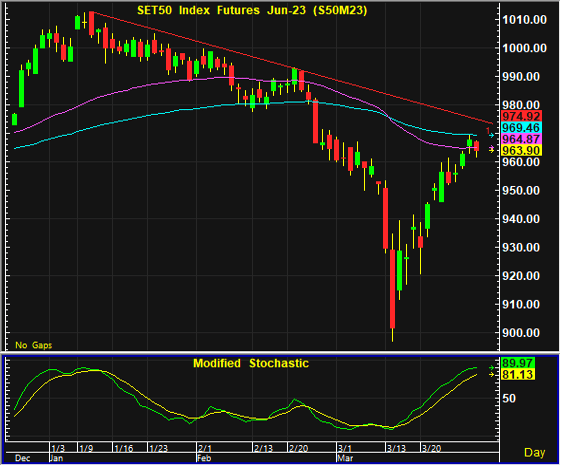
Task: Click the yellow arrow marker near 81.13
Action: pyautogui.click(x=492, y=374)
